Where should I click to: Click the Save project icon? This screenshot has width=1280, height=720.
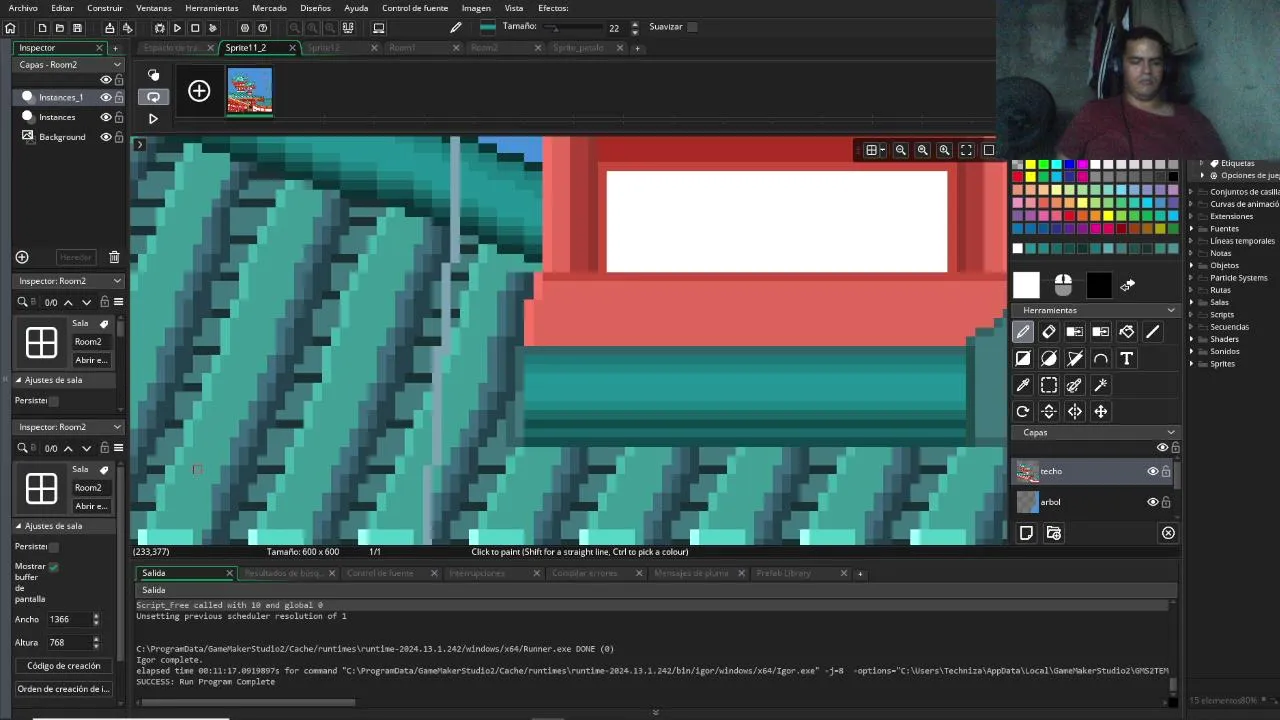(x=77, y=28)
